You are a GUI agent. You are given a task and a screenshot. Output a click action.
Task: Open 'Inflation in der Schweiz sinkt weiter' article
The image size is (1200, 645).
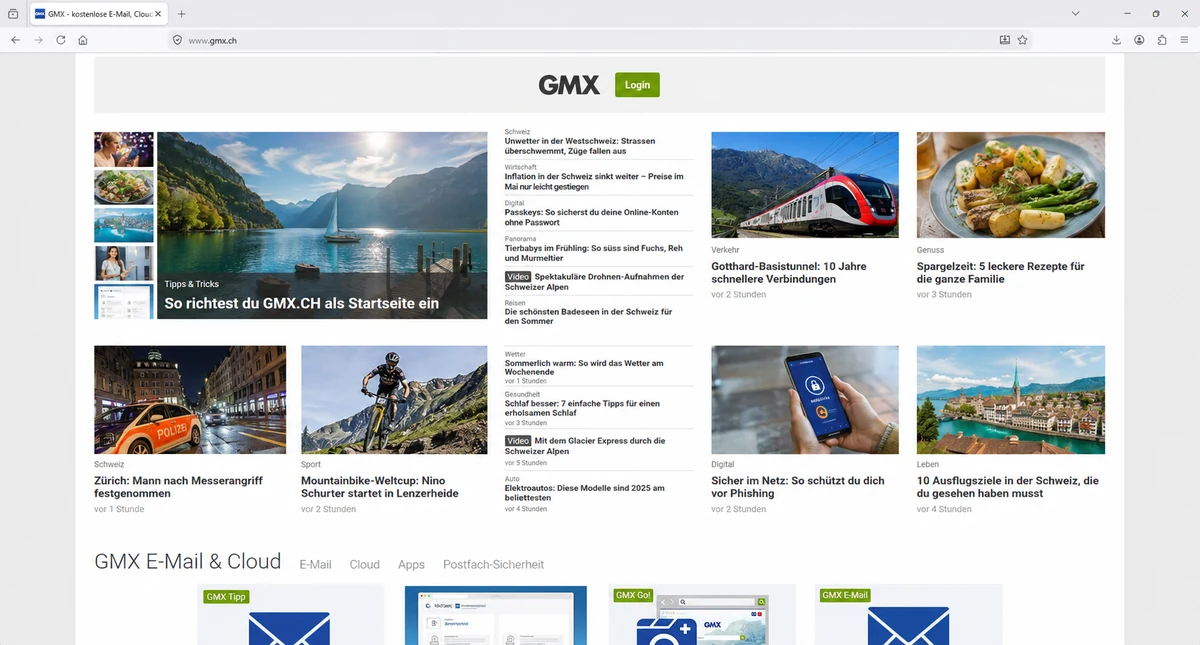tap(594, 182)
